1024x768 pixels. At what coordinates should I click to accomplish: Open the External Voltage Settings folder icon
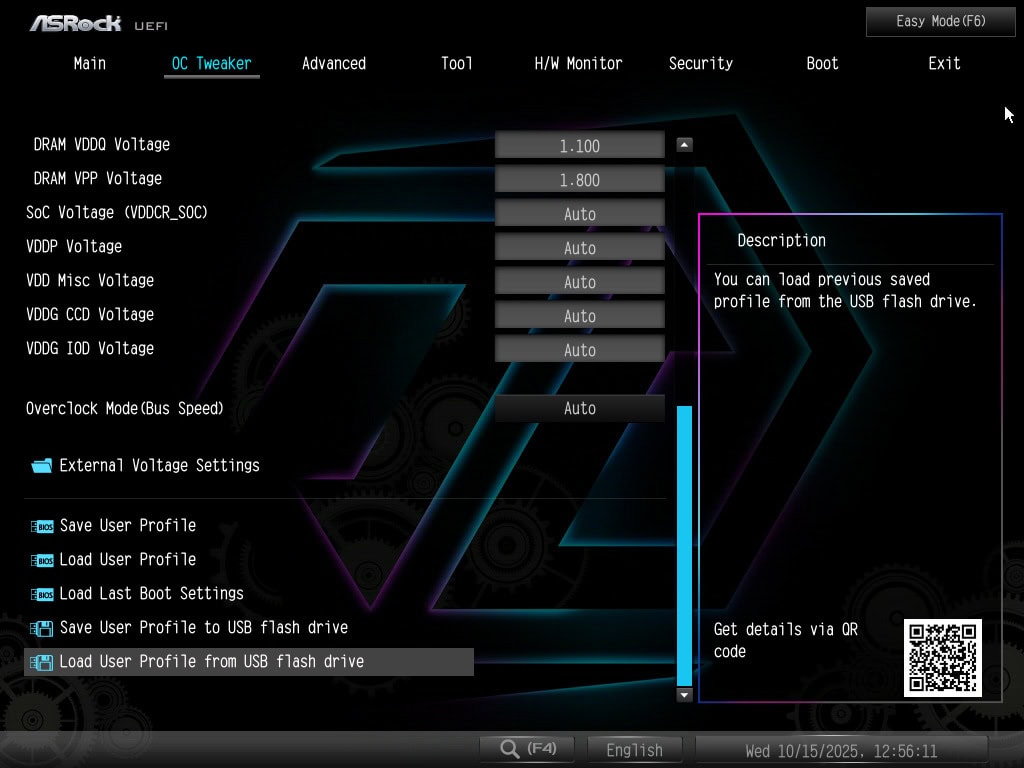coord(42,466)
